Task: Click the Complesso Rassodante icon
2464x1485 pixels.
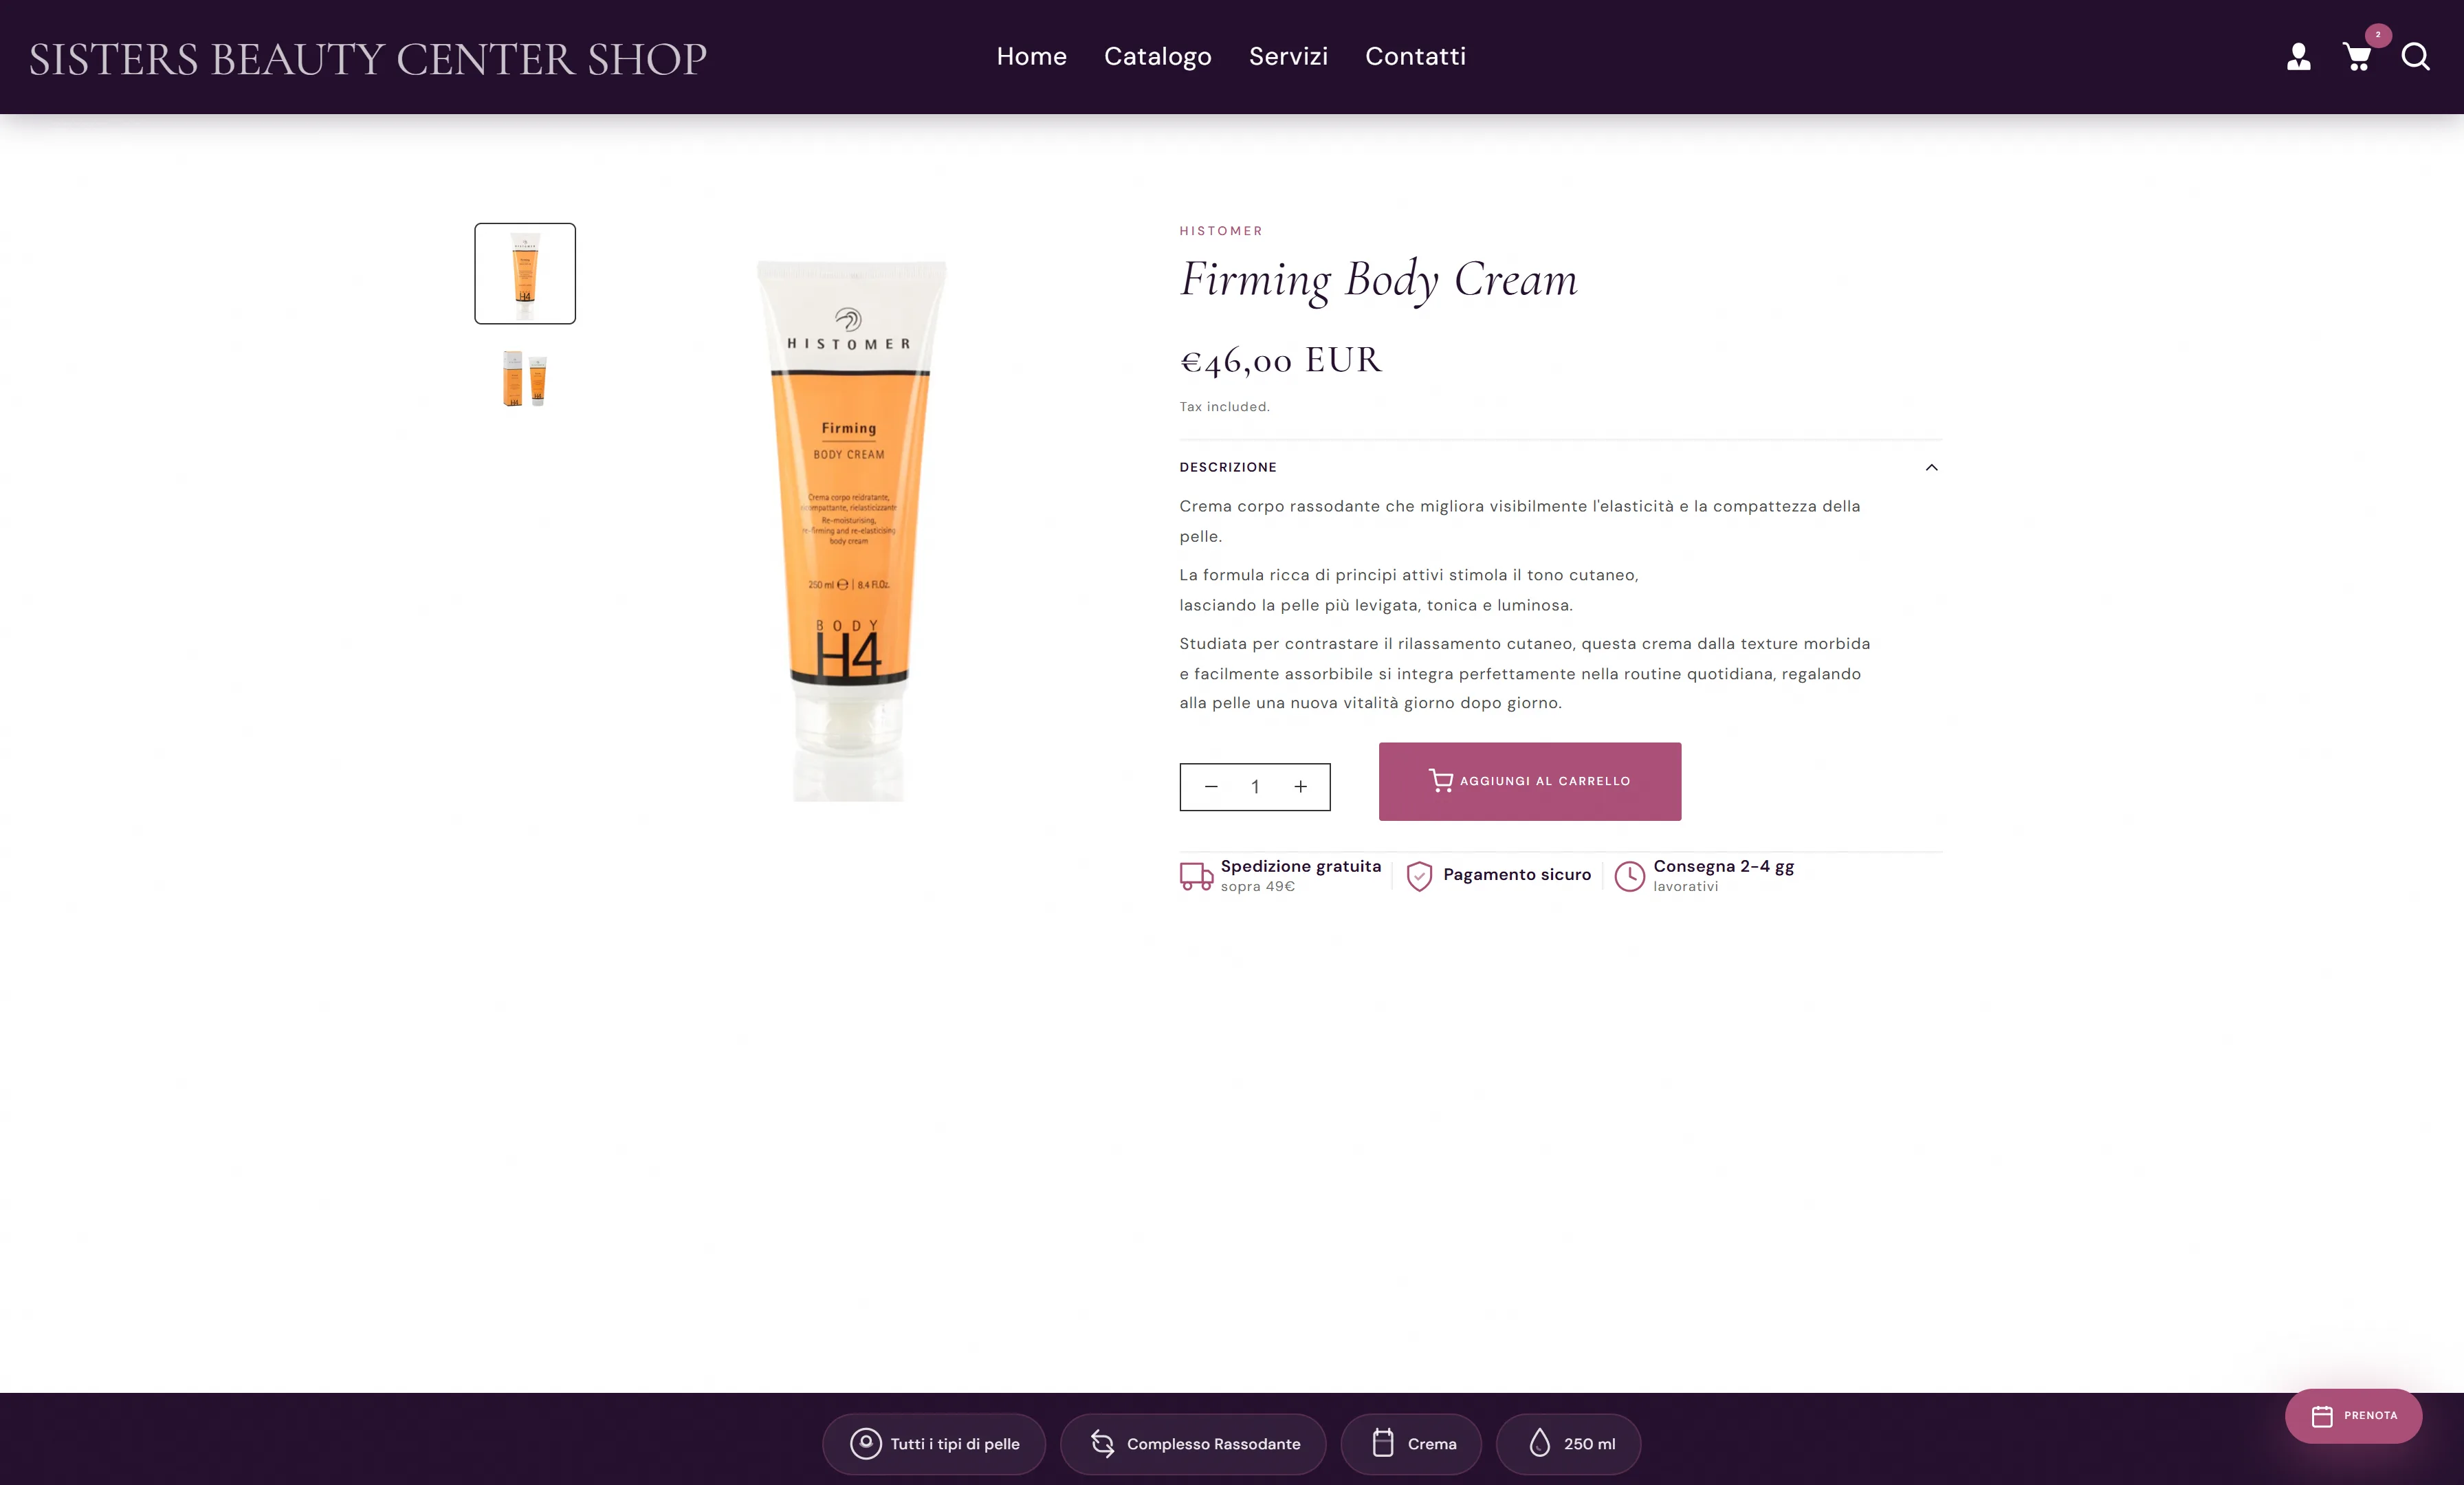Action: point(1102,1443)
